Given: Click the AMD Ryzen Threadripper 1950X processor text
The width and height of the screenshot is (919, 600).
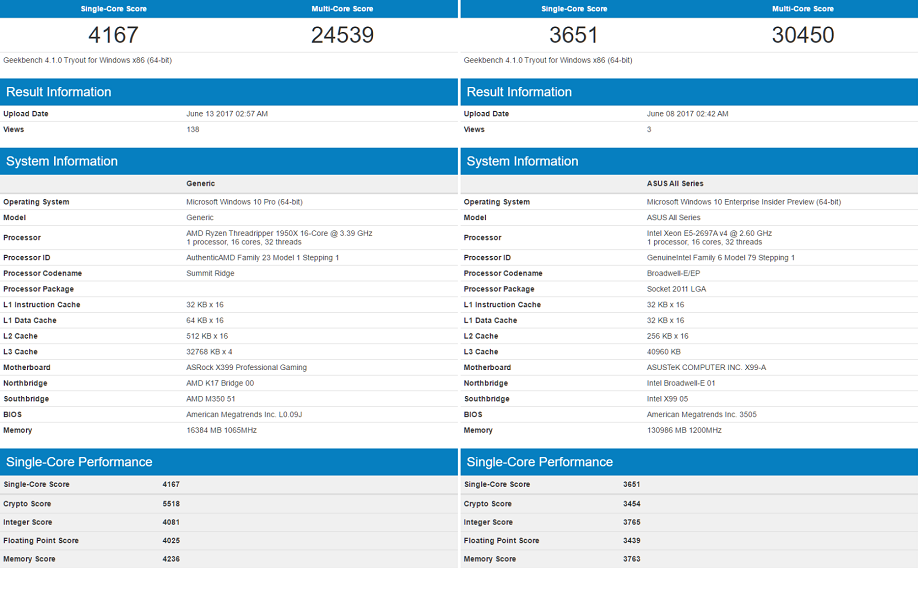Looking at the screenshot, I should [279, 233].
